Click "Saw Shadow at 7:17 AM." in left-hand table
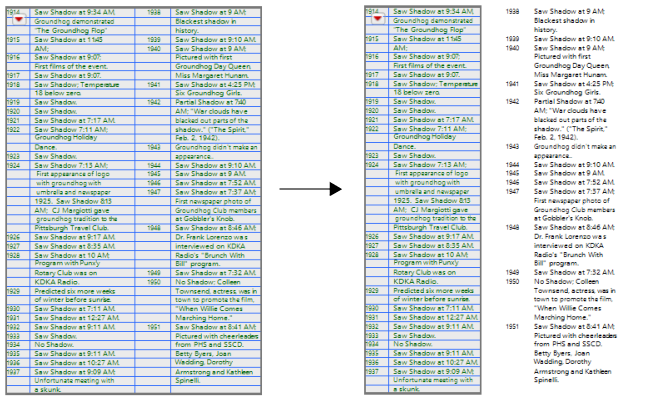 pos(75,120)
